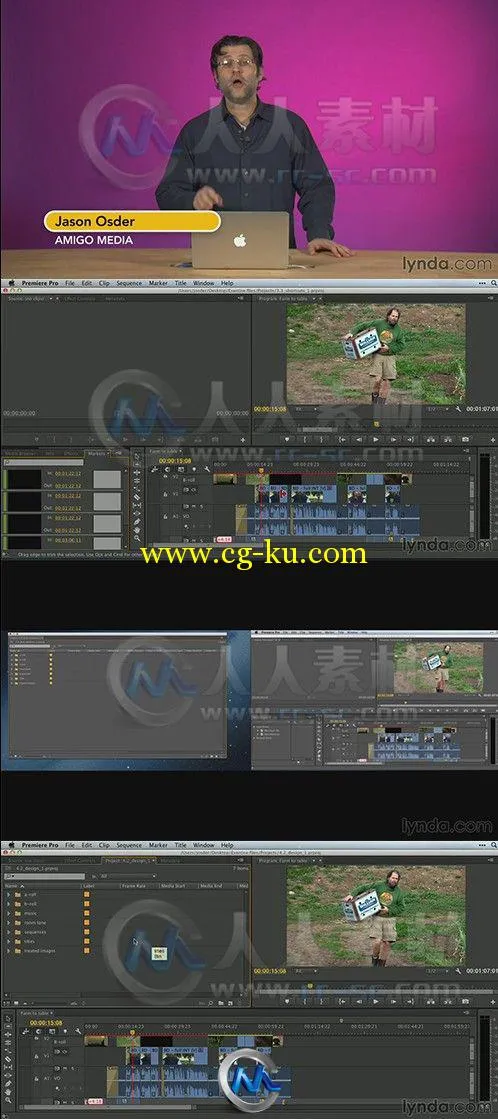The height and width of the screenshot is (1119, 498).
Task: Click Export Frame camera icon in lower Program monitor
Action: pos(465,1001)
